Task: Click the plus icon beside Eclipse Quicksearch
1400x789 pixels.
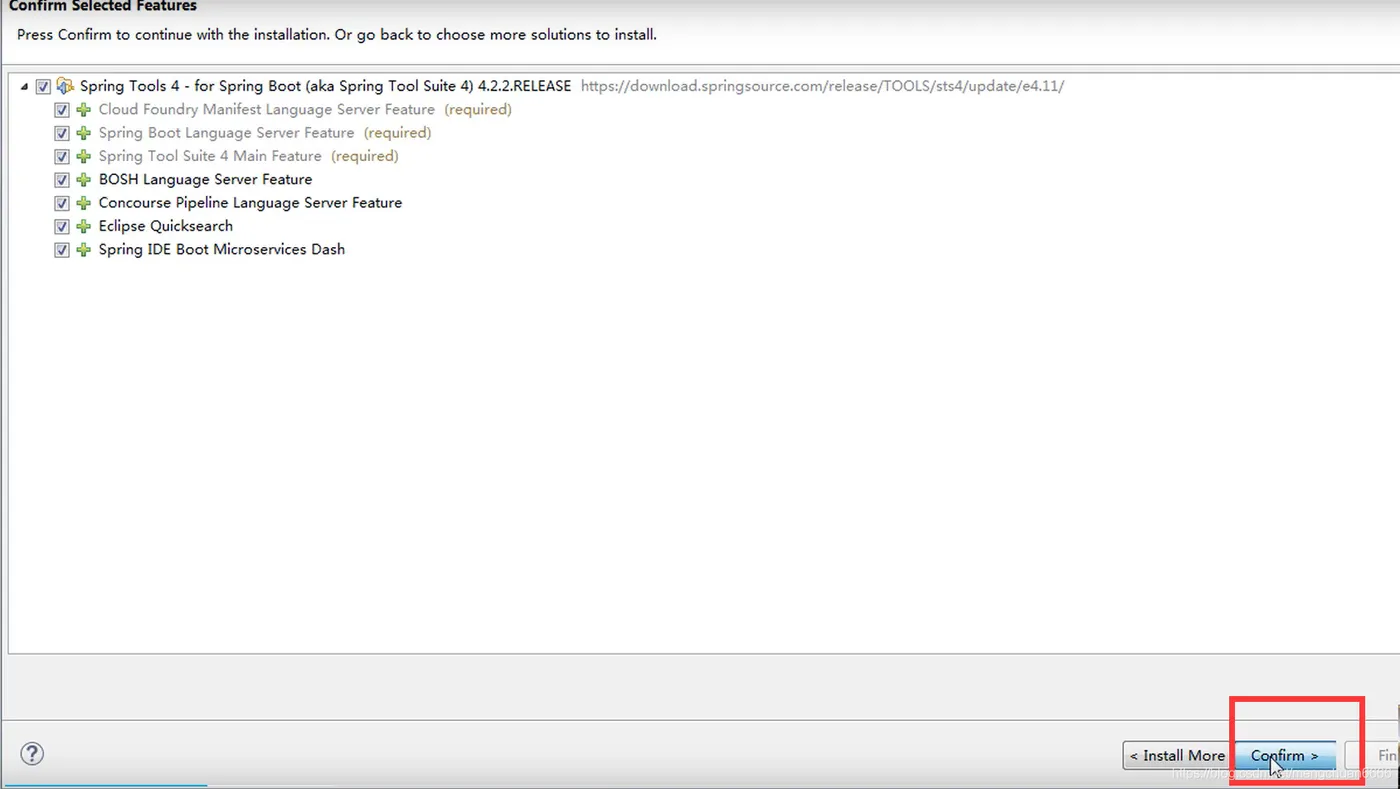Action: point(83,226)
